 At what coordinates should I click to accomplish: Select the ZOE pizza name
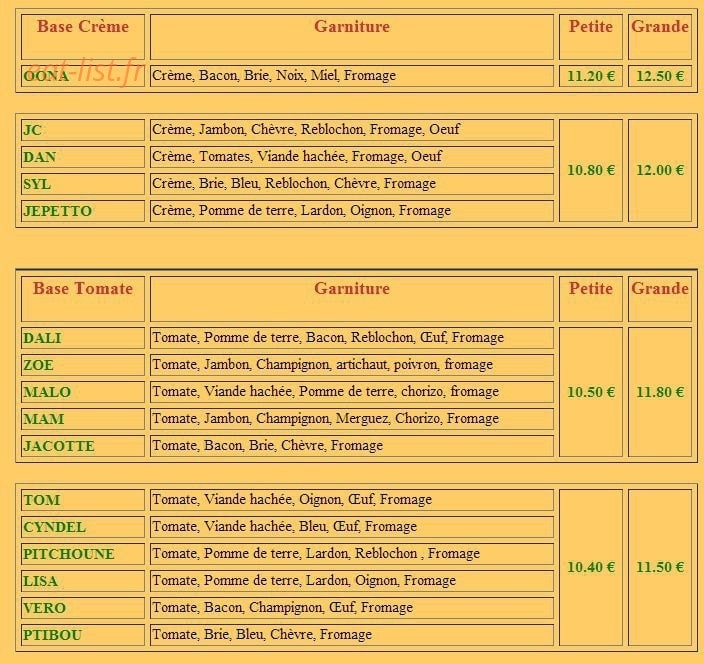coord(38,365)
